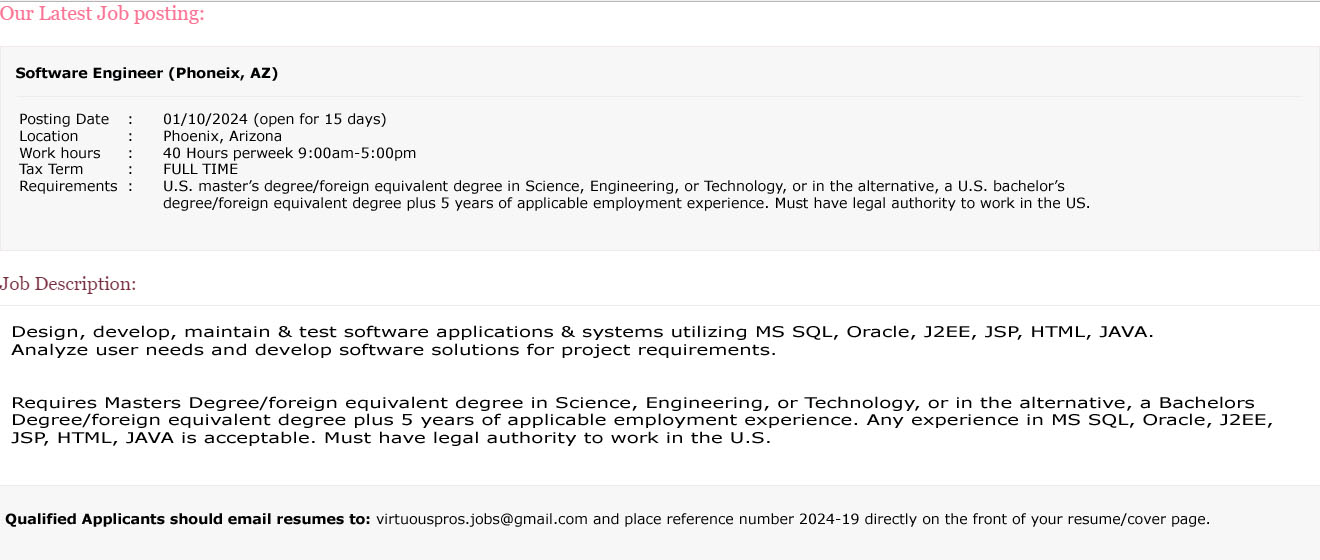Click the virtuouspros.jobs@gmail.com email address
This screenshot has width=1320, height=560.
482,519
